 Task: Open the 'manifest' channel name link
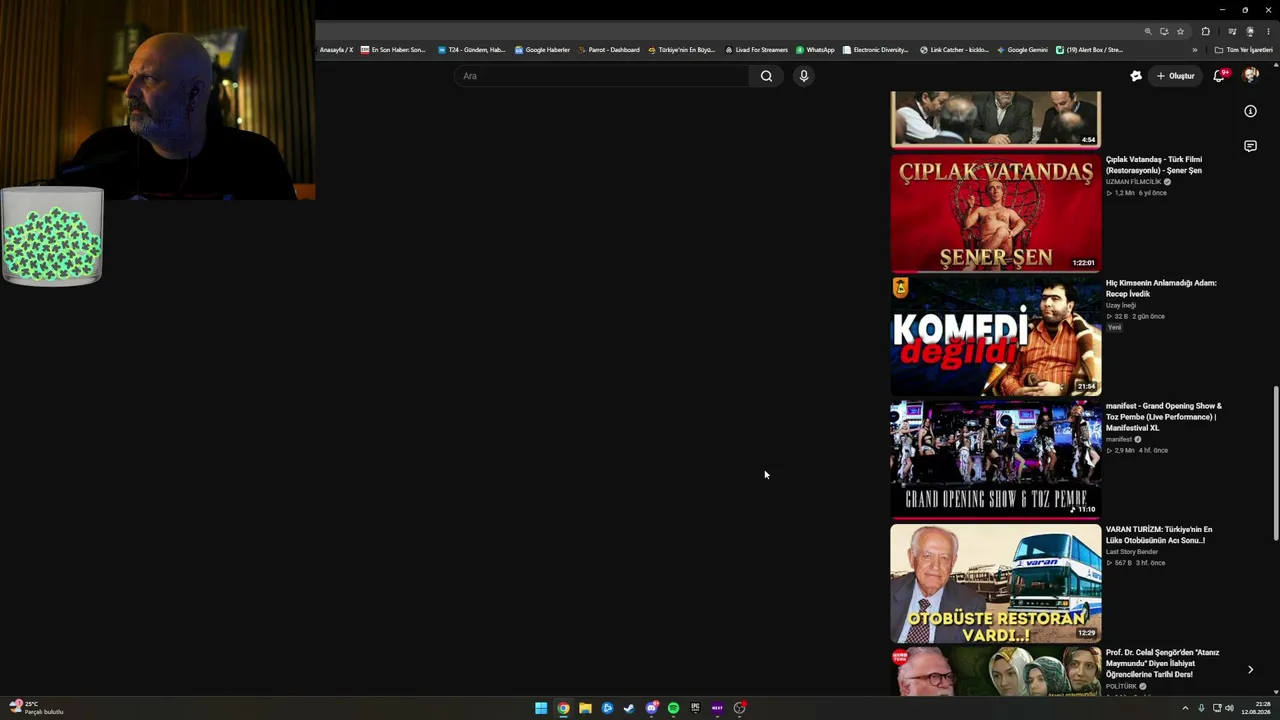(x=1119, y=439)
